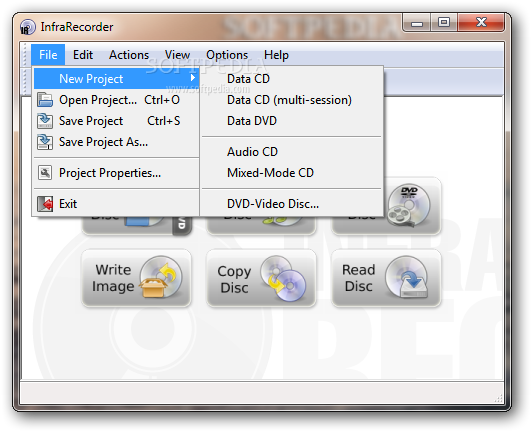Open the Actions menu
The width and height of the screenshot is (532, 432).
129,55
